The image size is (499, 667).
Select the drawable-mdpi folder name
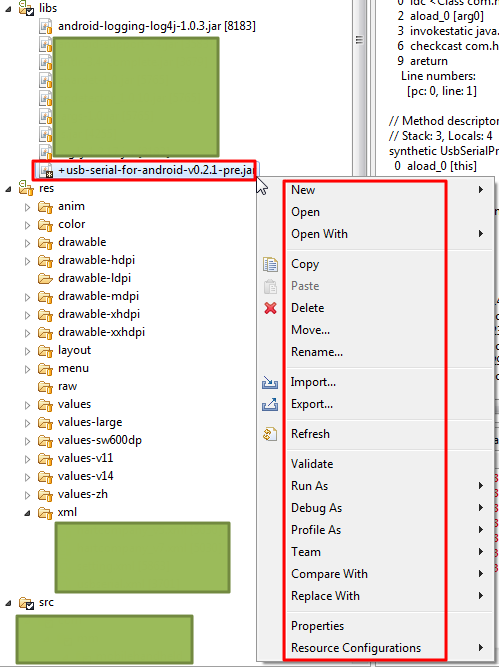[98, 296]
